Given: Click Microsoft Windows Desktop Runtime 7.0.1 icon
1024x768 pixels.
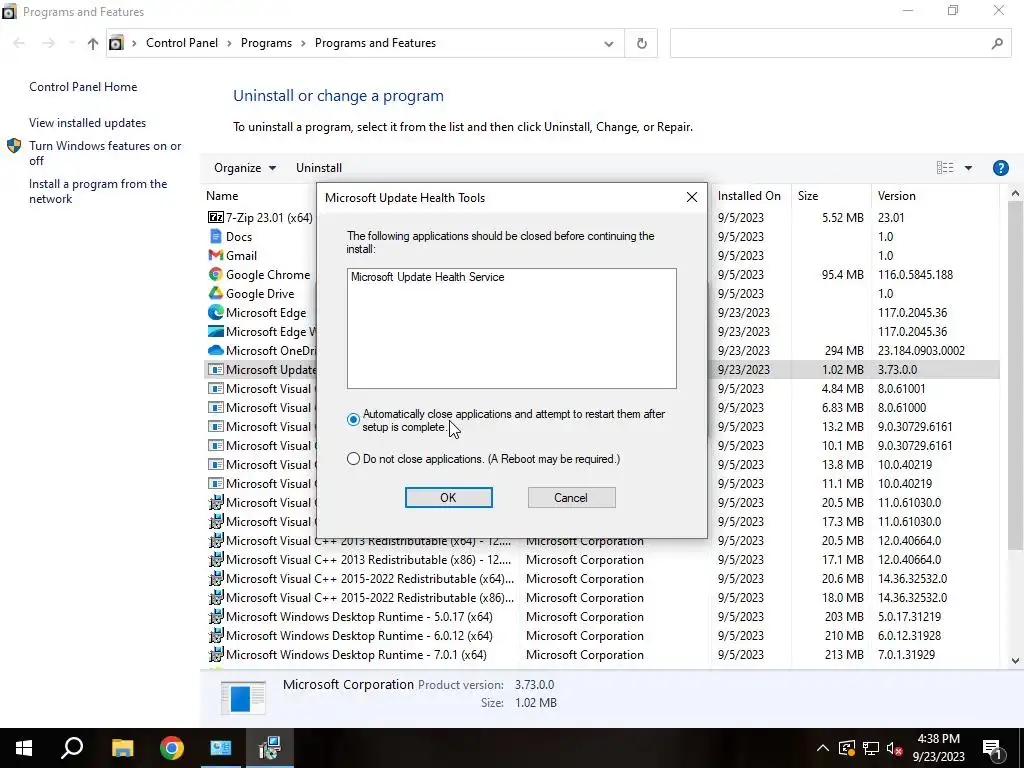Looking at the screenshot, I should (216, 654).
